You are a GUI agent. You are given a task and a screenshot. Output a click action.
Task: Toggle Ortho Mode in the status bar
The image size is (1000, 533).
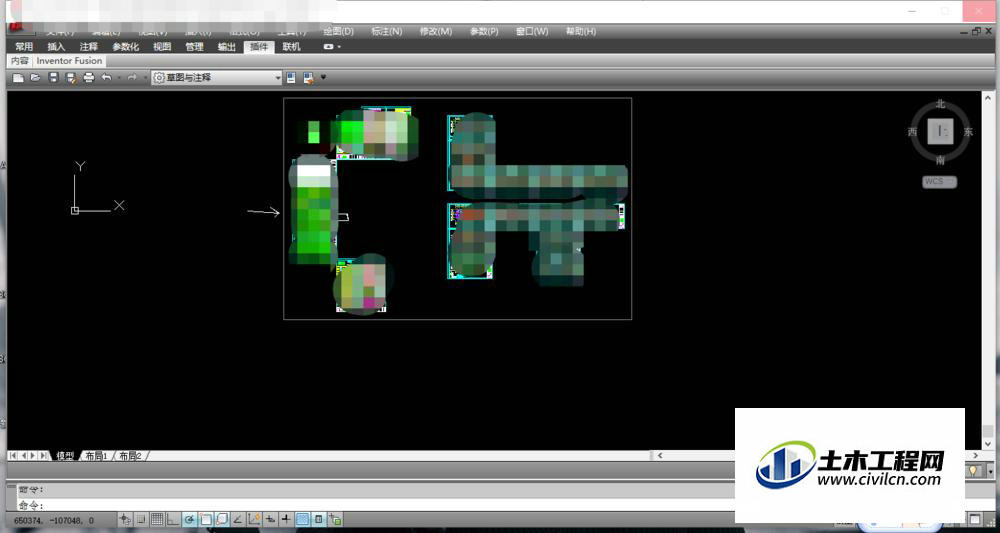pyautogui.click(x=172, y=520)
